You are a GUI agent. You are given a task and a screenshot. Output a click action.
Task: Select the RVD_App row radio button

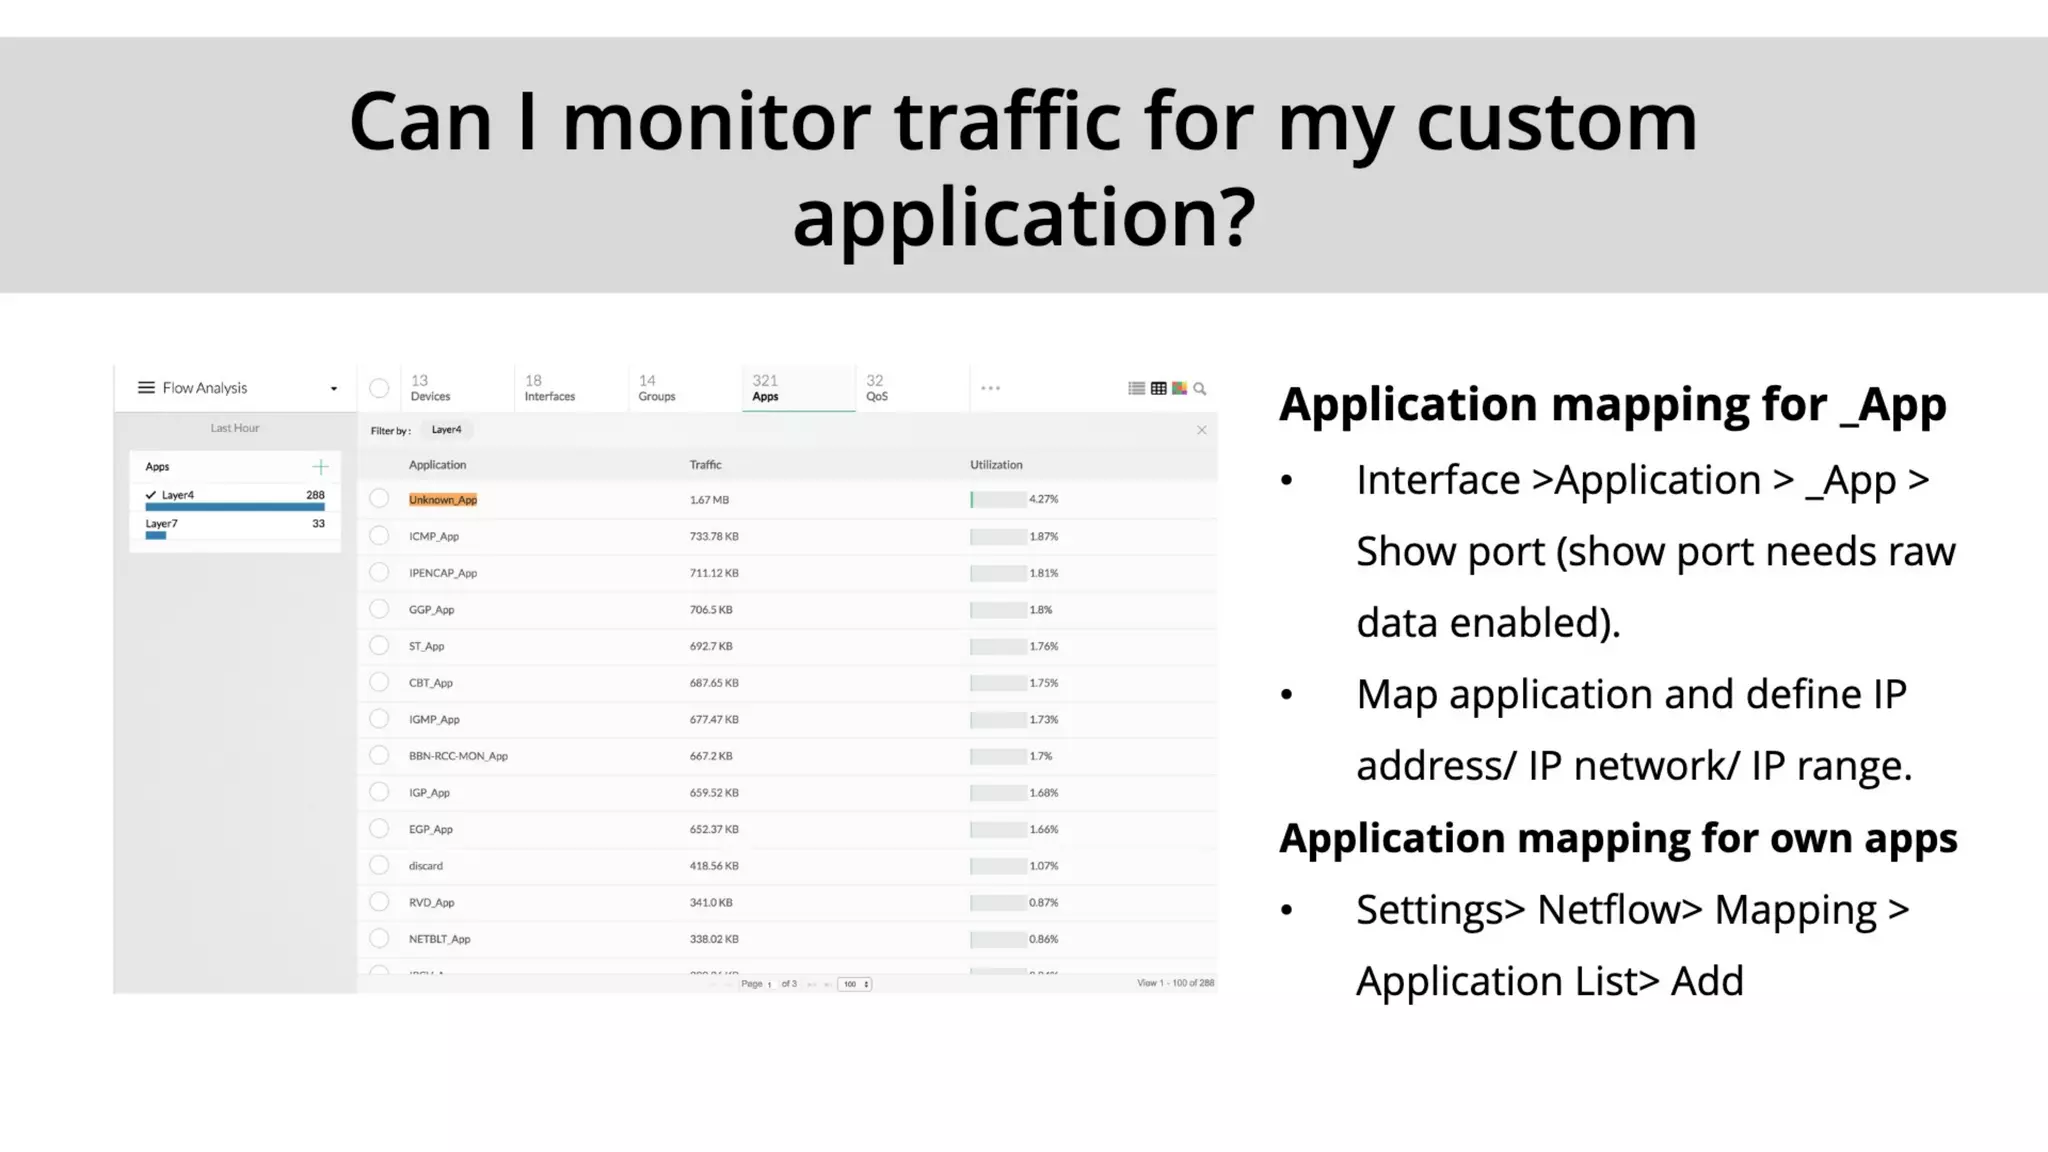tap(379, 901)
